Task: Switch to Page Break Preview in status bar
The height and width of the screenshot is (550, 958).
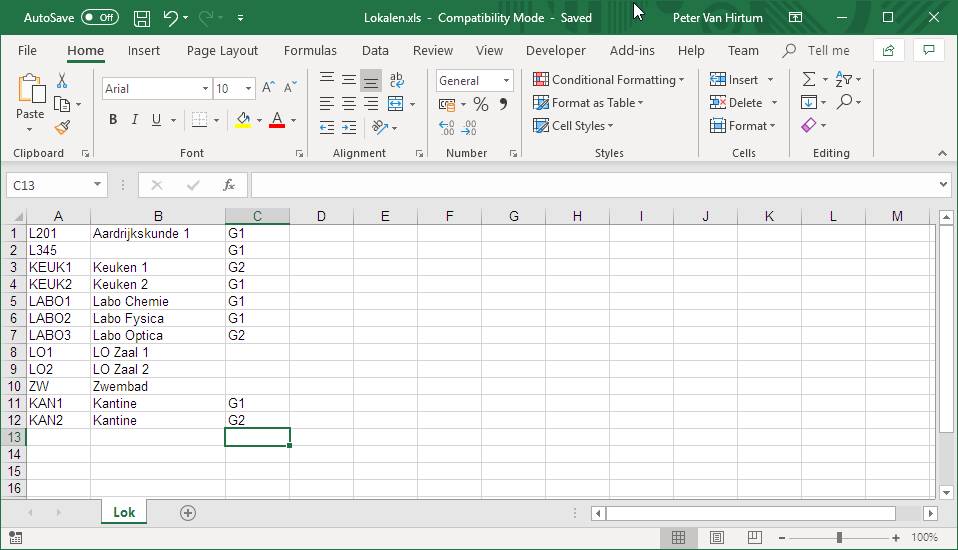Action: pyautogui.click(x=755, y=538)
